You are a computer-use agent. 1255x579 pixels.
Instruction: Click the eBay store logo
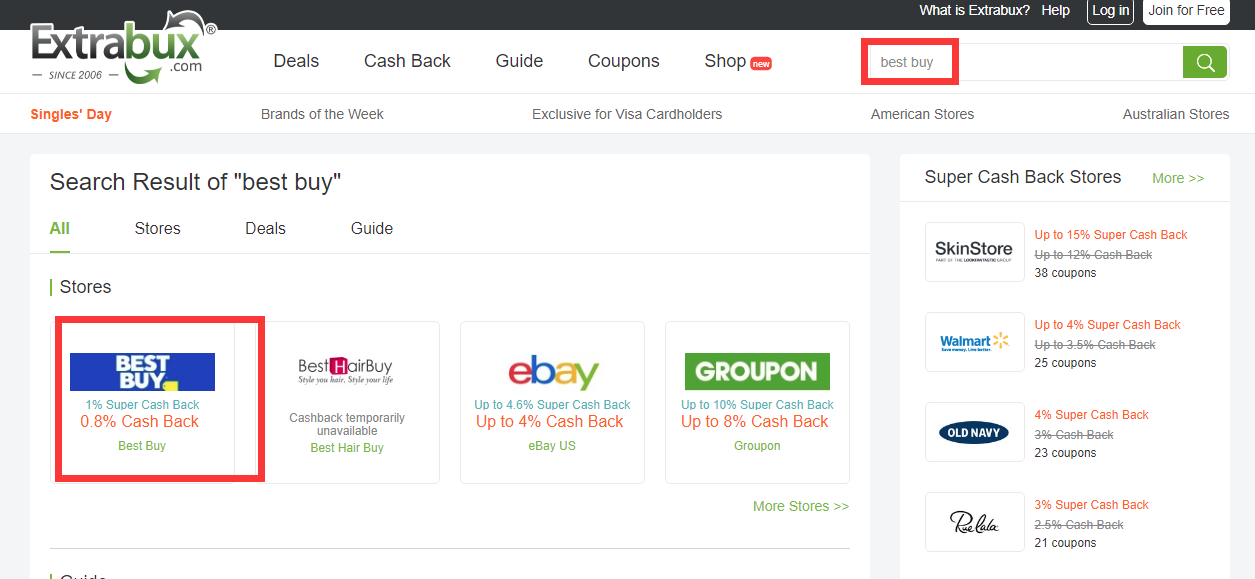pos(553,372)
